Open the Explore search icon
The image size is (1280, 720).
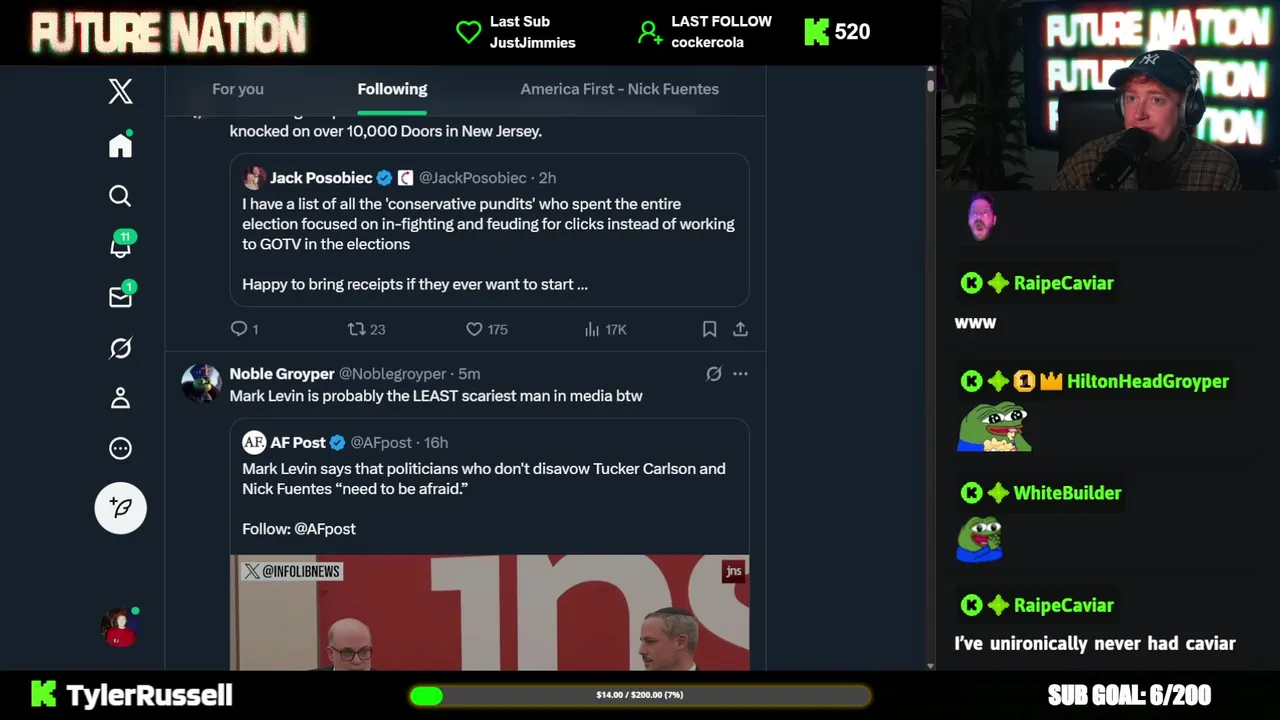(120, 196)
